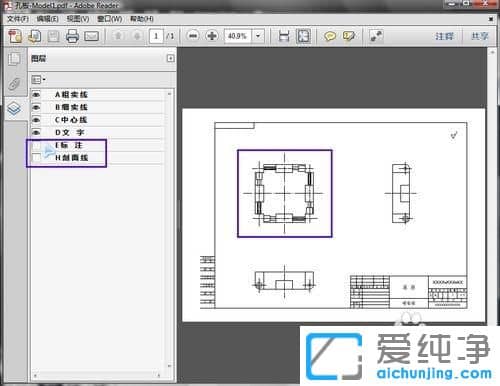Open the 文件(F) menu
Screen dimensions: 500x386
[18, 19]
